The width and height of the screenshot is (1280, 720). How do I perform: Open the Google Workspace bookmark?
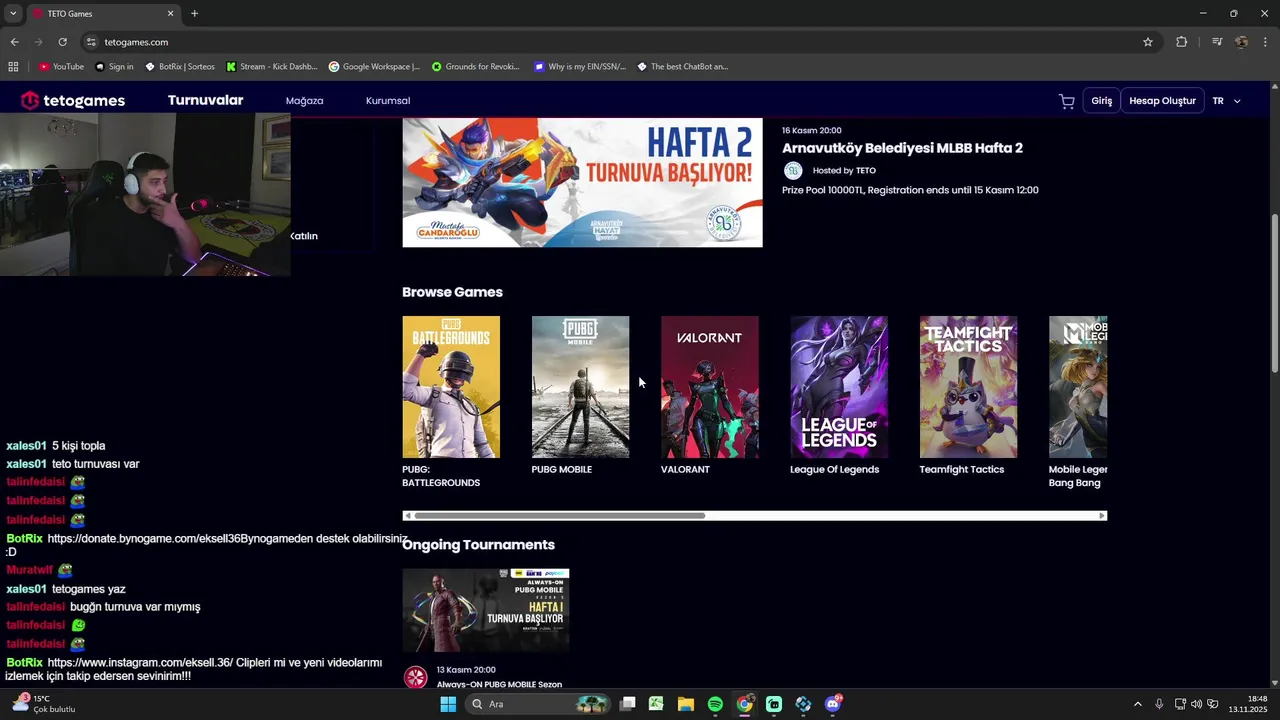[x=374, y=67]
